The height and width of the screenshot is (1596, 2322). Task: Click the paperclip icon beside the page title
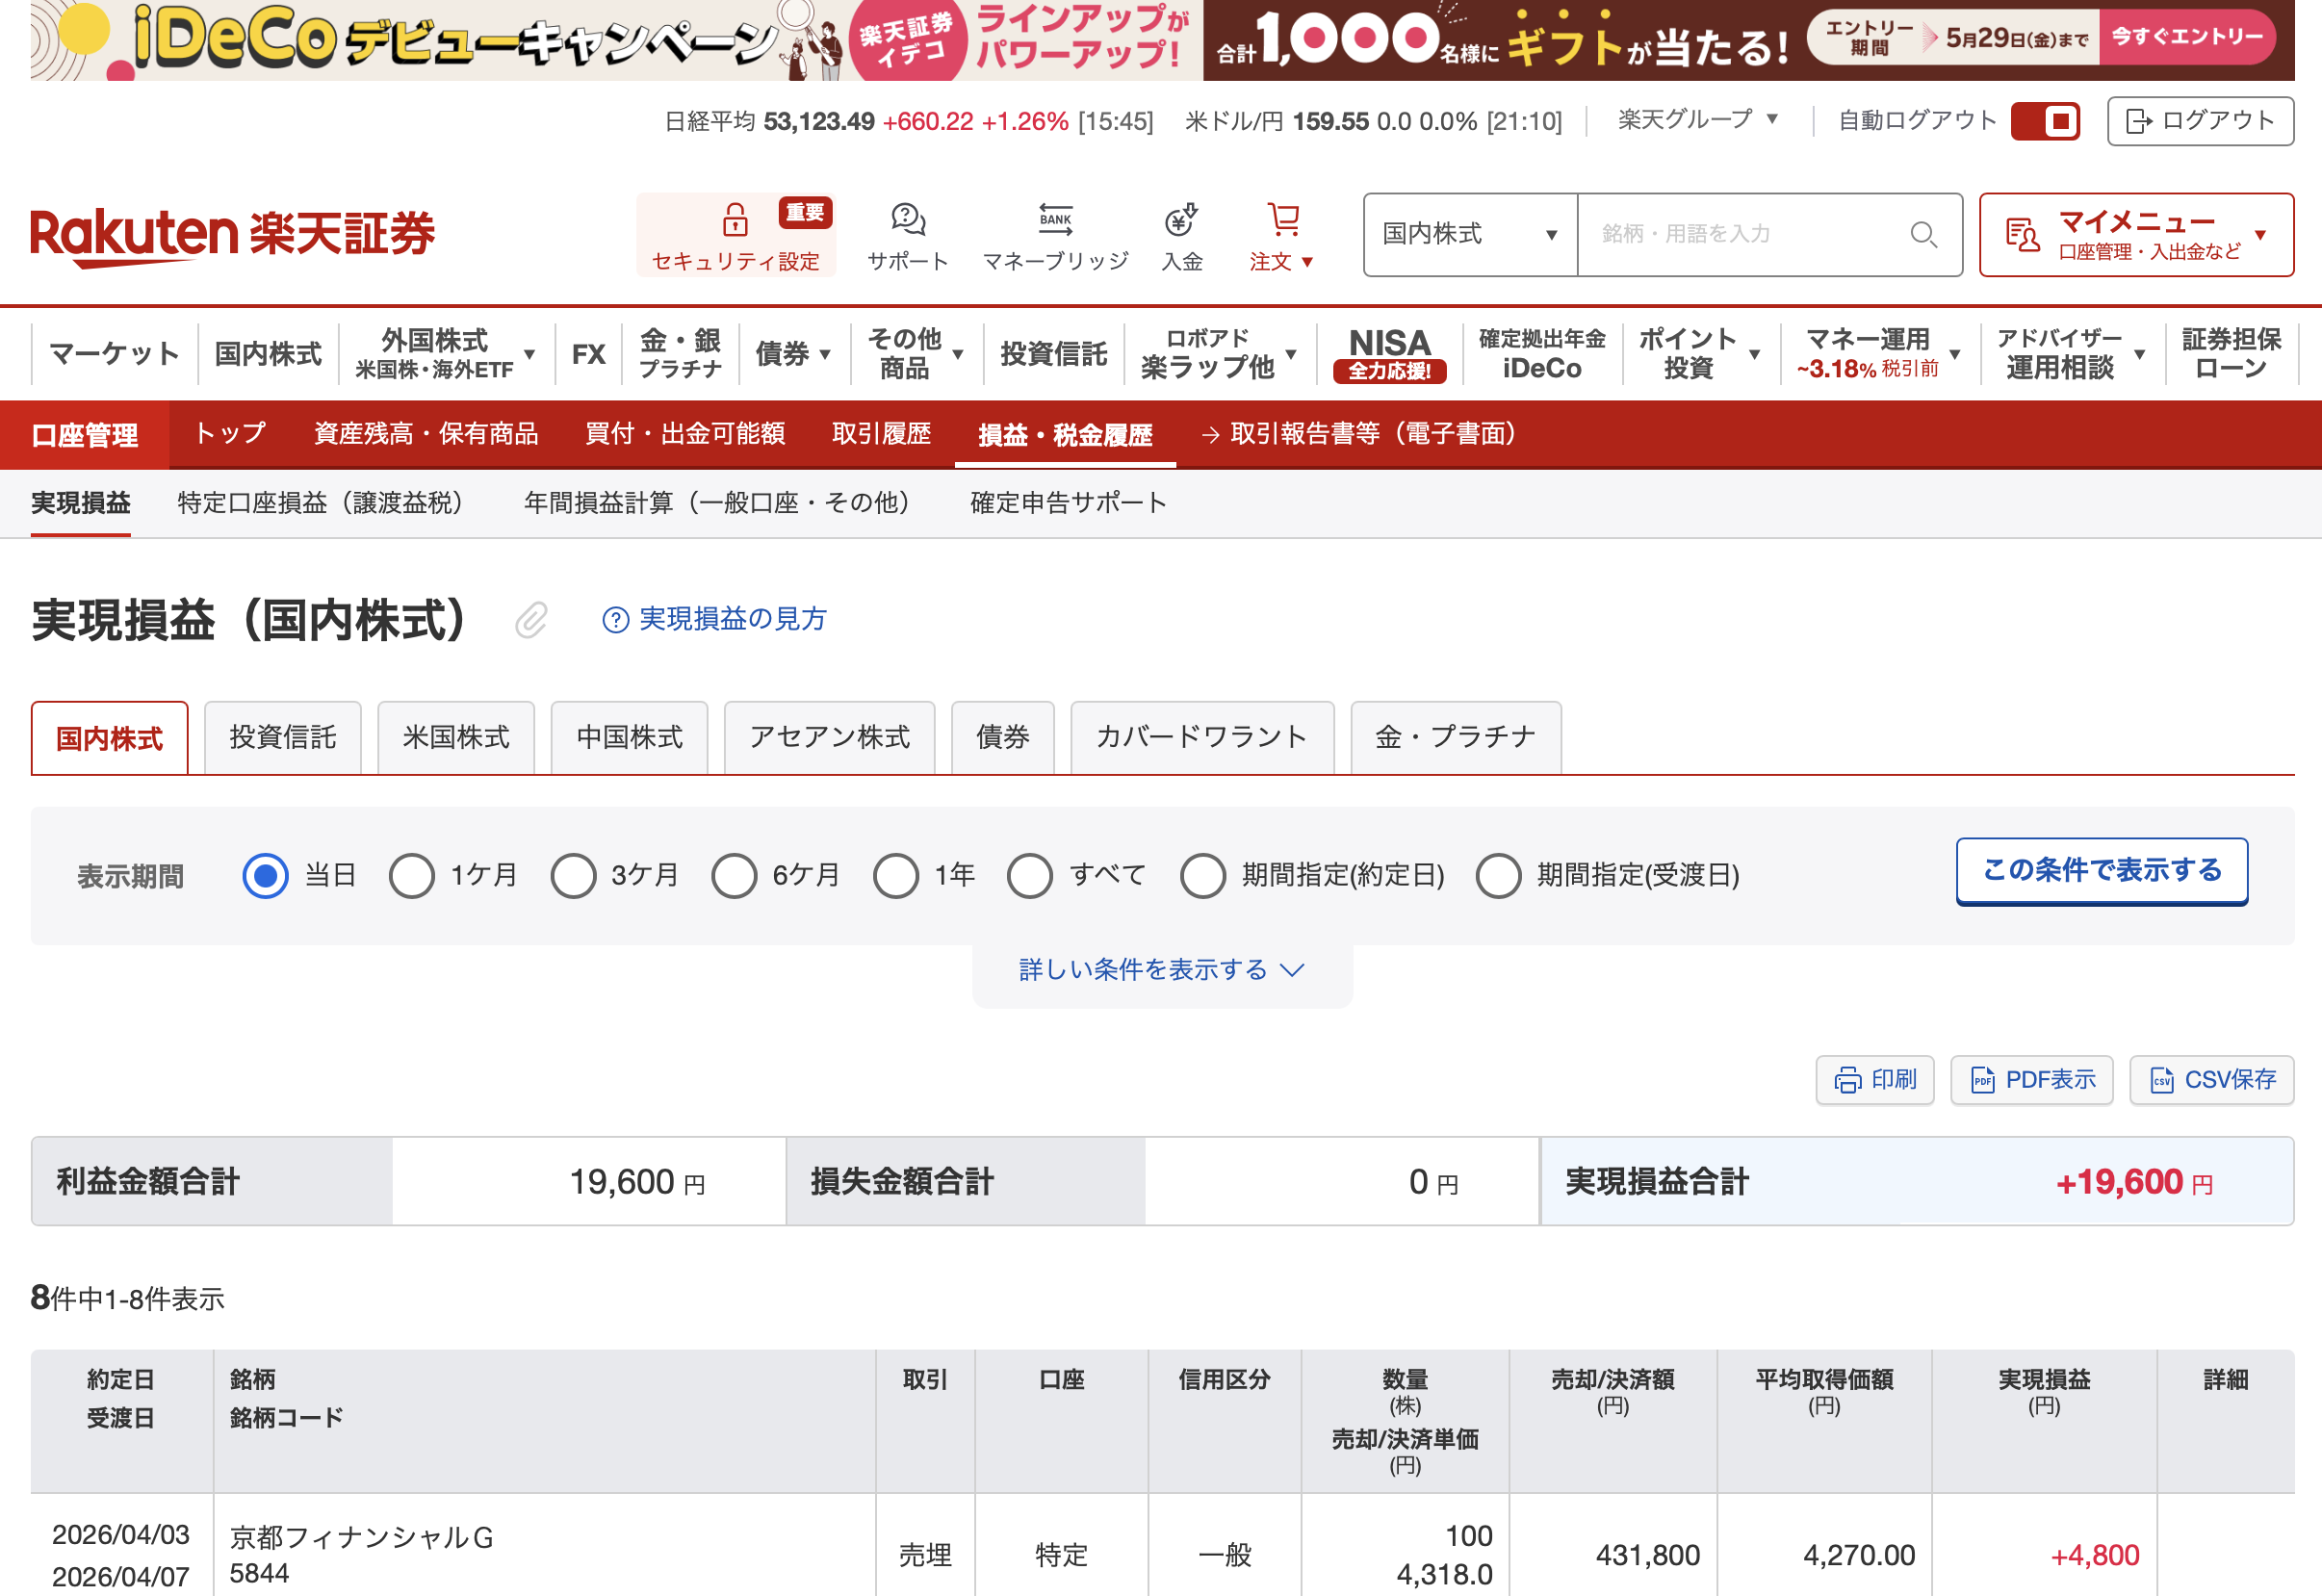coord(531,620)
